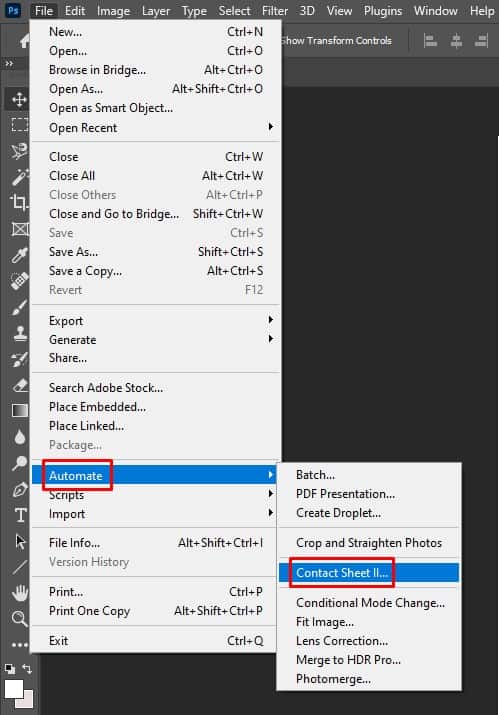This screenshot has height=715, width=499.
Task: Select the Rectangular Marquee tool
Action: 19,124
